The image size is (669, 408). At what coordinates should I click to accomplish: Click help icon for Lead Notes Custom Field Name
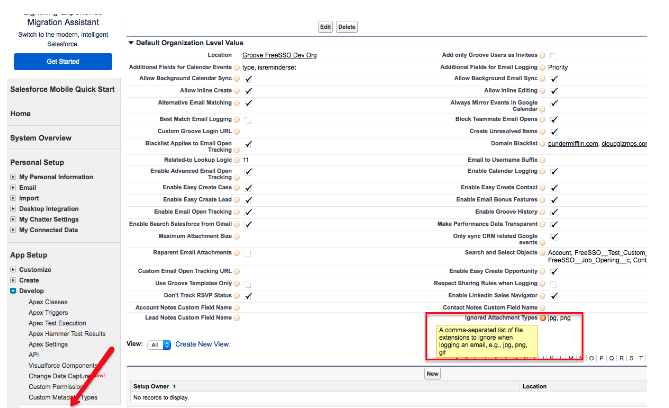(x=236, y=318)
